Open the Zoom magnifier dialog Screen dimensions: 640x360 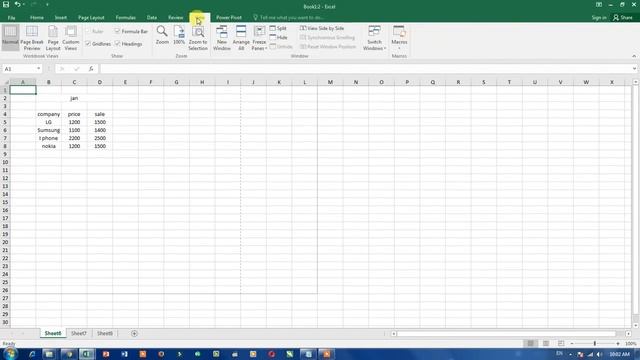pos(162,35)
